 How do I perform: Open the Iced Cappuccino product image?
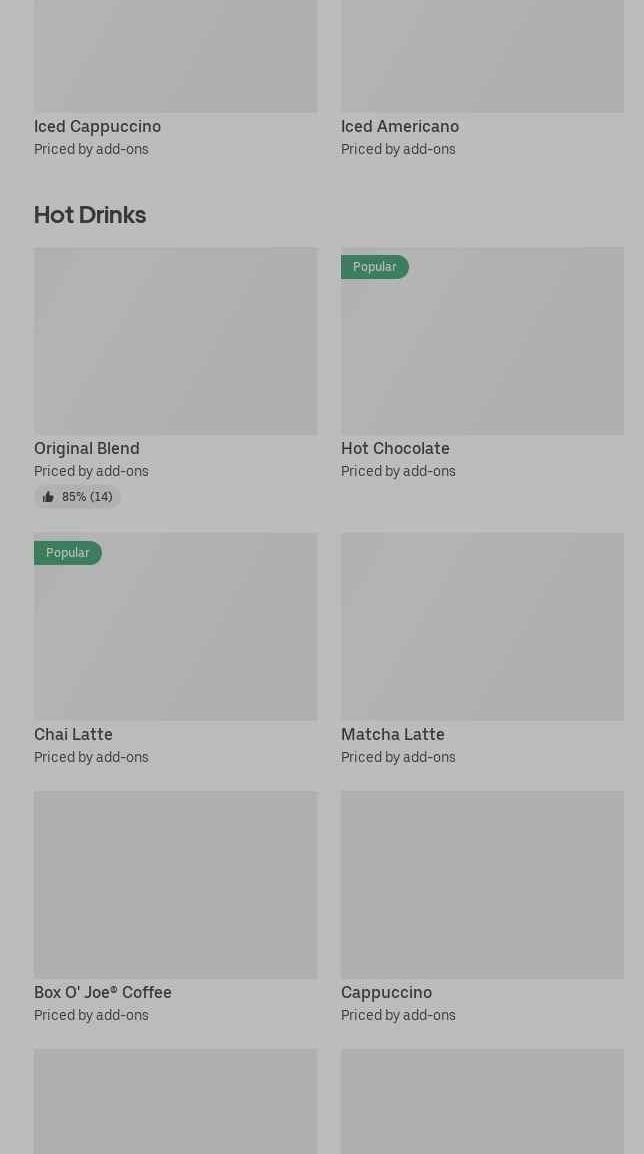coord(175,56)
